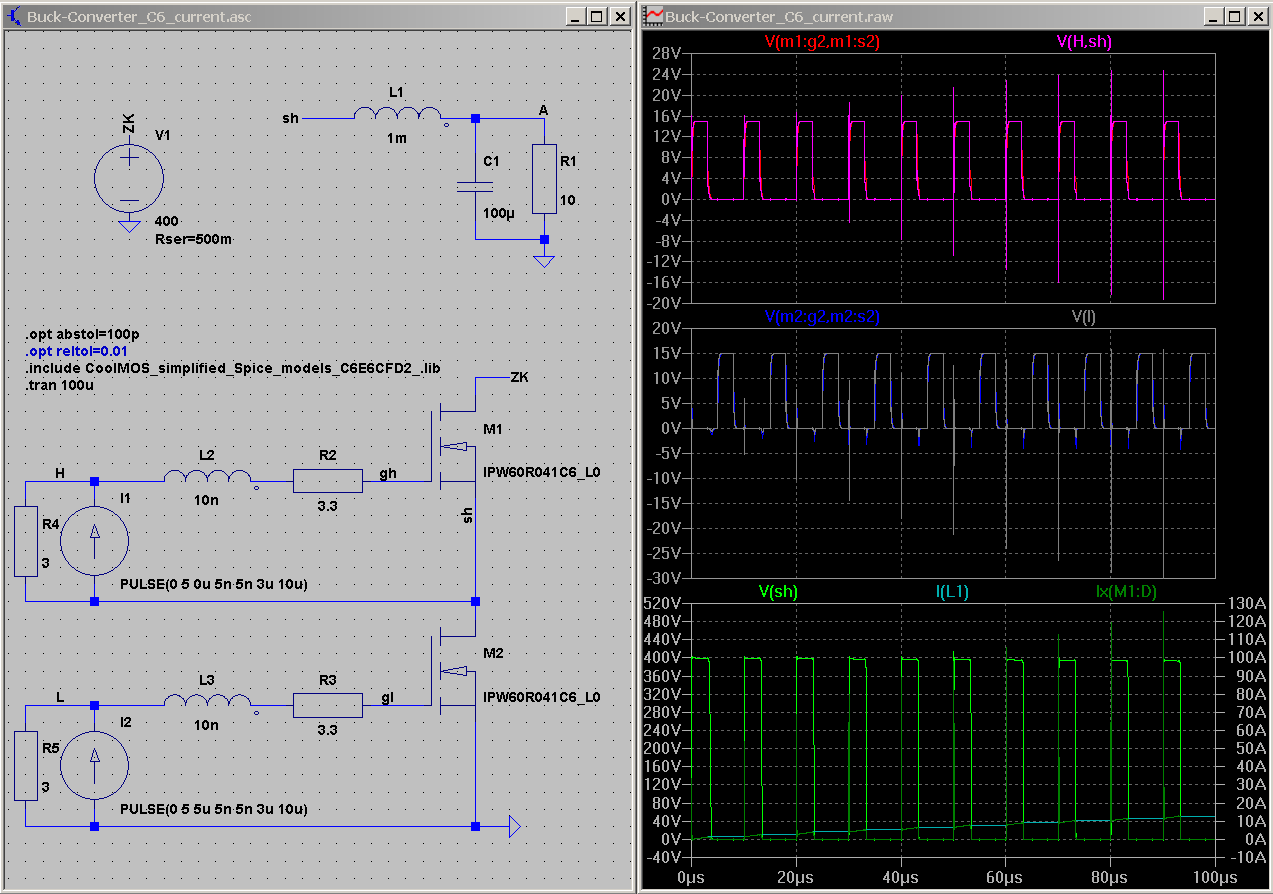The image size is (1273, 894).
Task: Click the V(H,sh) trace label
Action: 1084,42
